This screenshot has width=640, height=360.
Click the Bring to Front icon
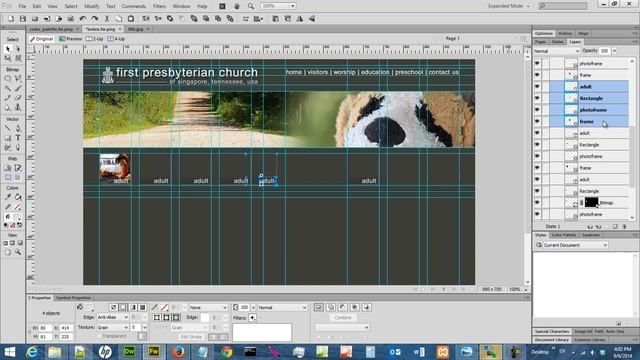(194, 19)
